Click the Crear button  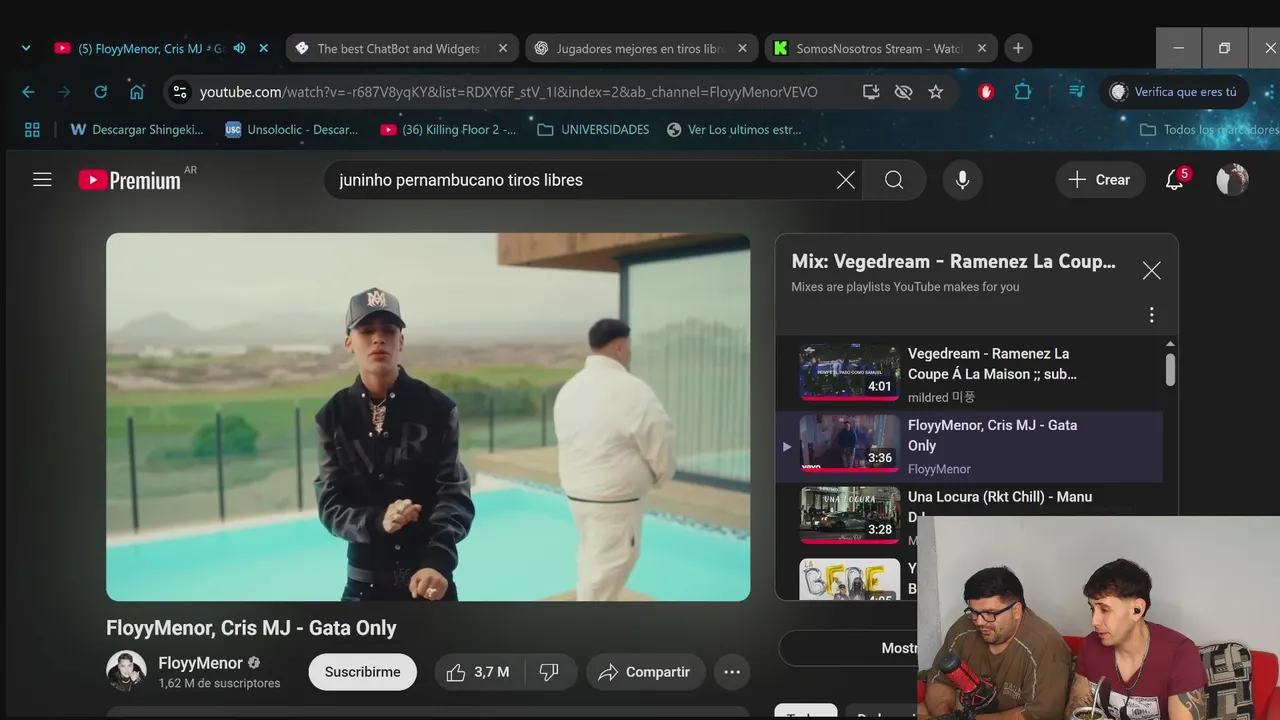(x=1099, y=180)
